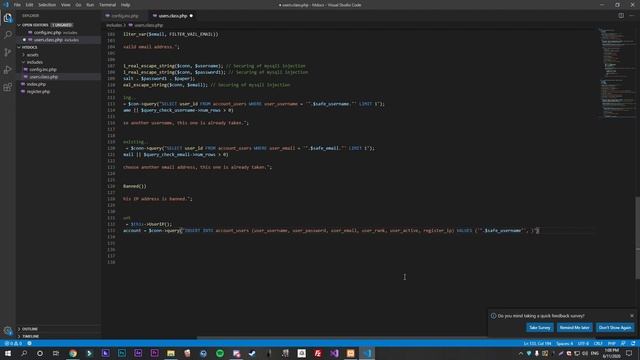Collapse the HTDOCS folder section

[x=19, y=47]
